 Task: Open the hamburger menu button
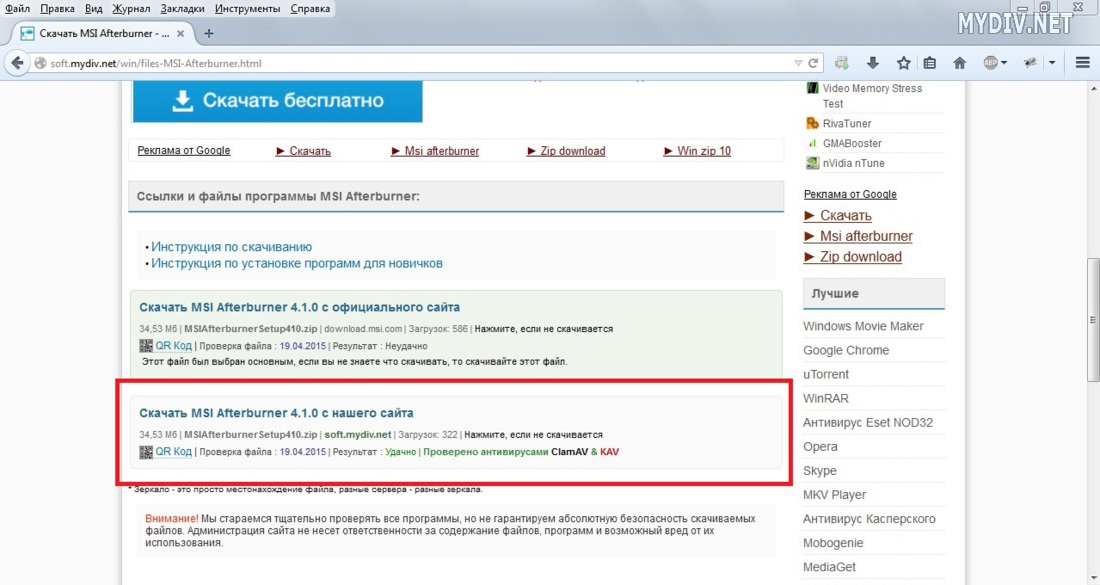tap(1082, 63)
